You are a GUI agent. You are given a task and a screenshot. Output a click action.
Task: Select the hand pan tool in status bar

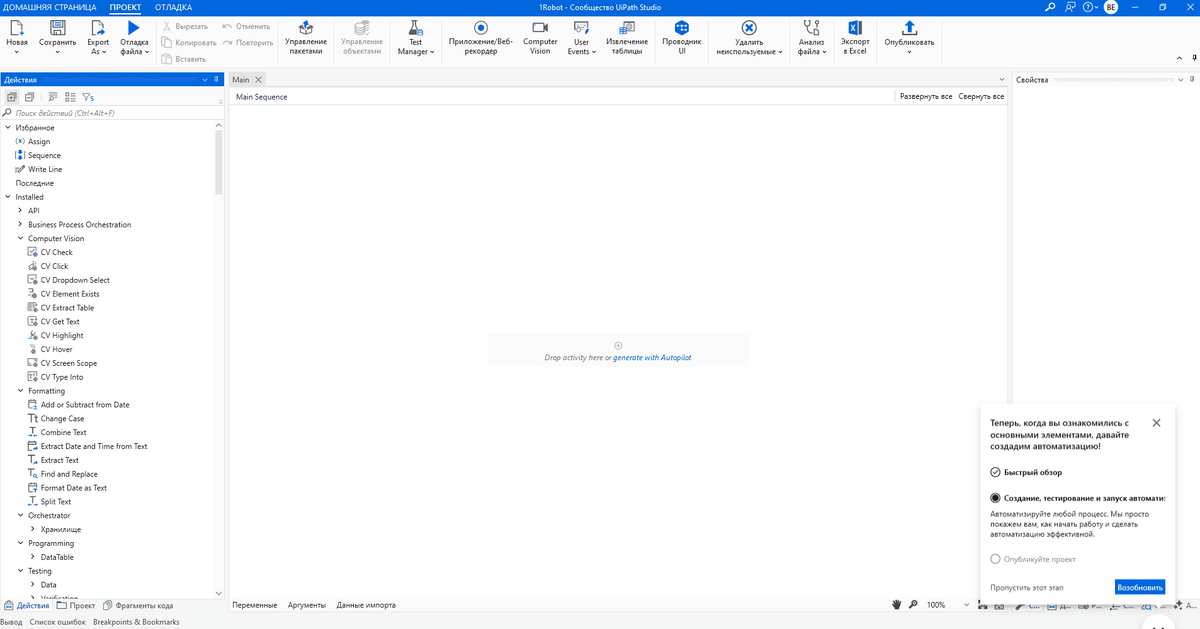[x=897, y=604]
